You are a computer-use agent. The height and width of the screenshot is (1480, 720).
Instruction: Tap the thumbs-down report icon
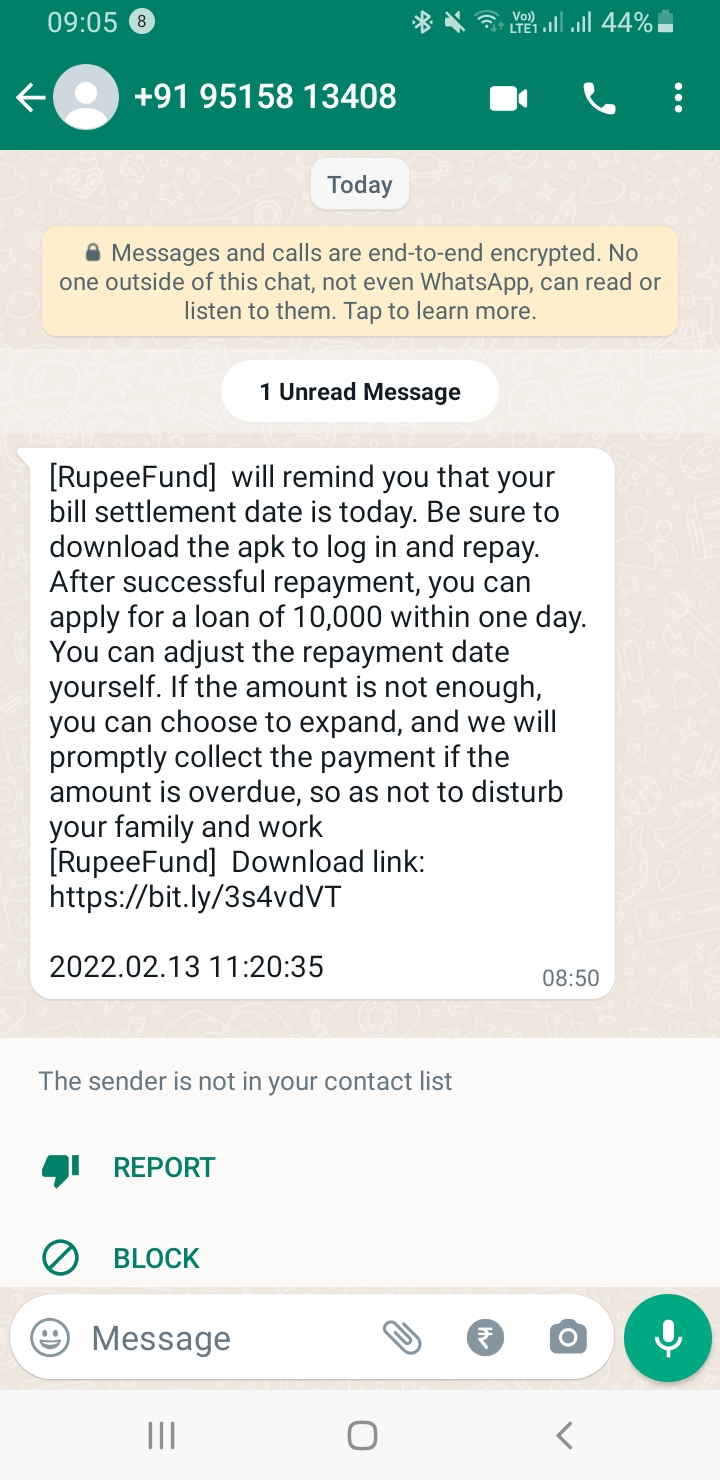pyautogui.click(x=60, y=1168)
